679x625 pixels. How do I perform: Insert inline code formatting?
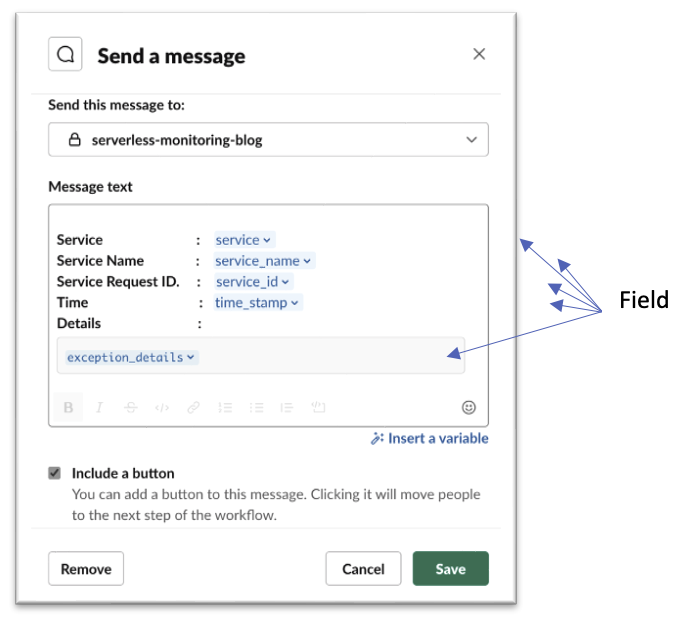pos(162,408)
